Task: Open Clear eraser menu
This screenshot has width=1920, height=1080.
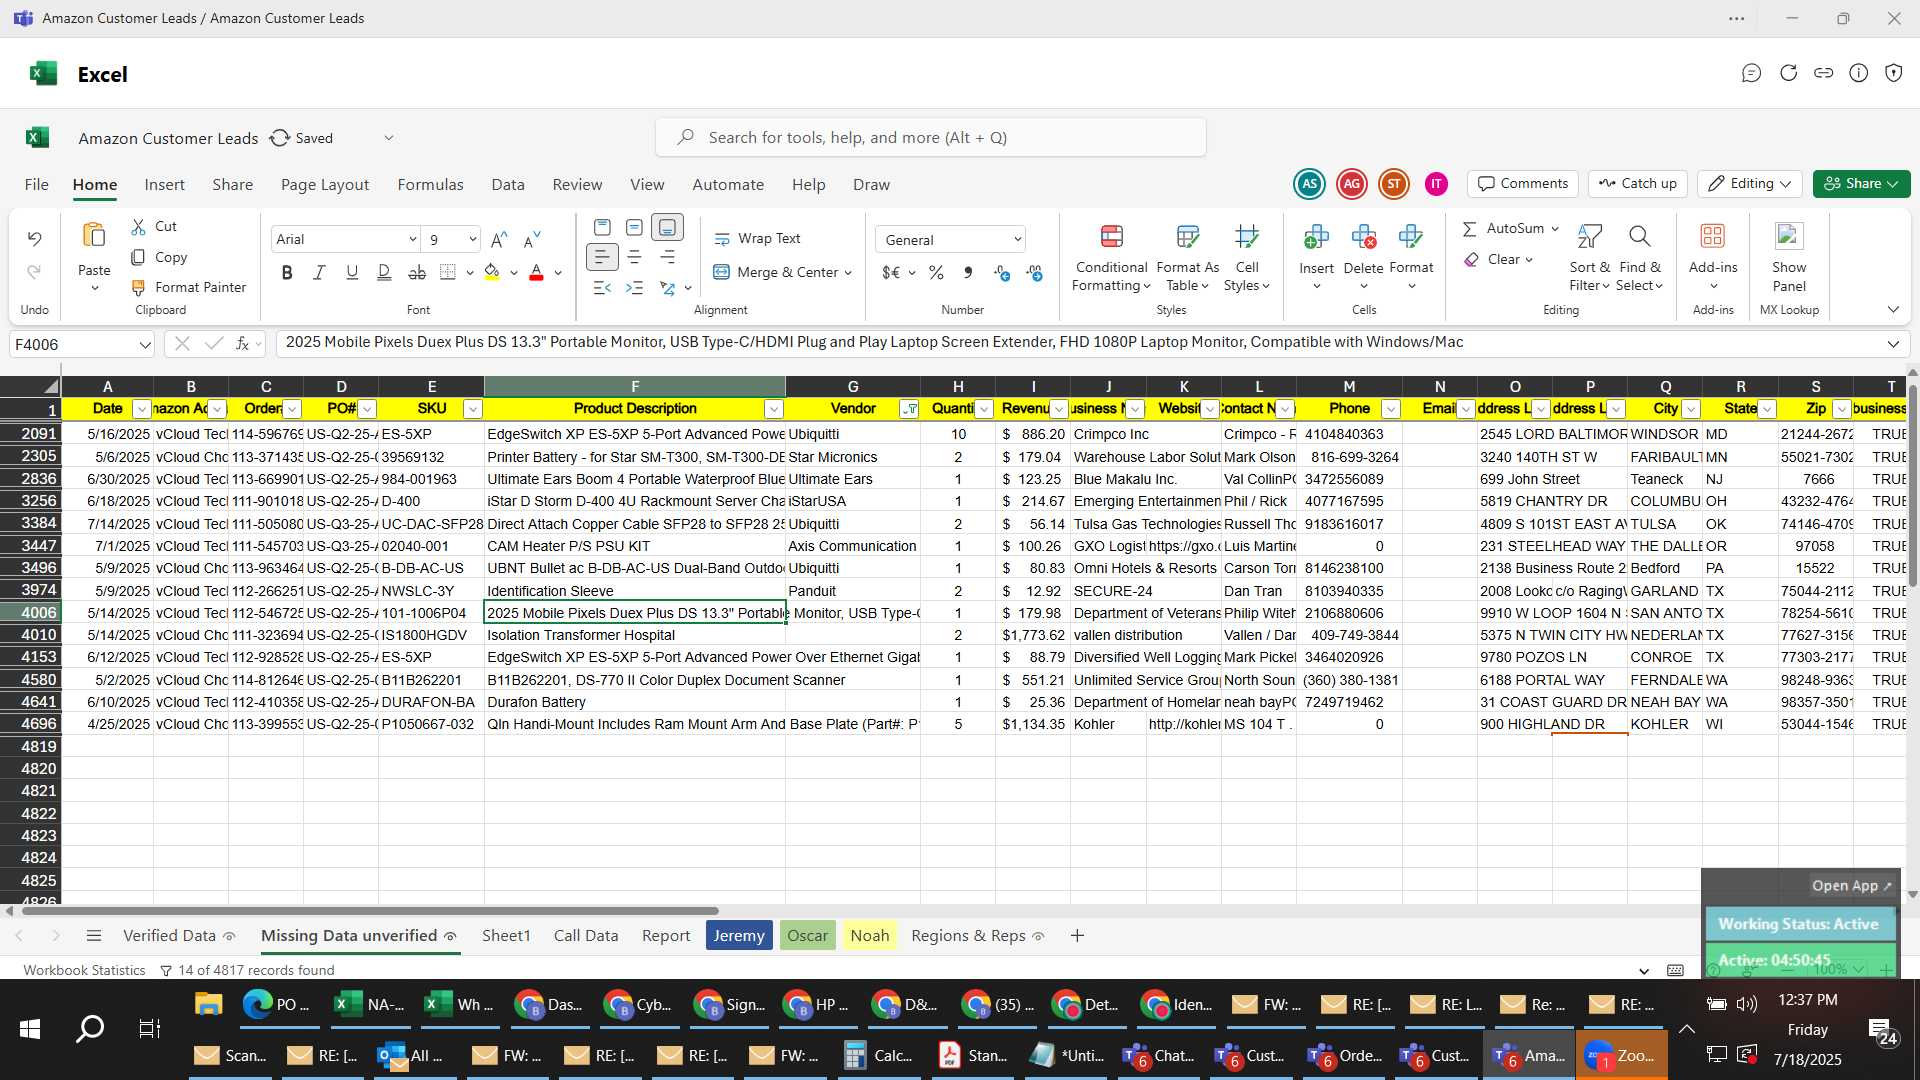Action: coord(1497,260)
